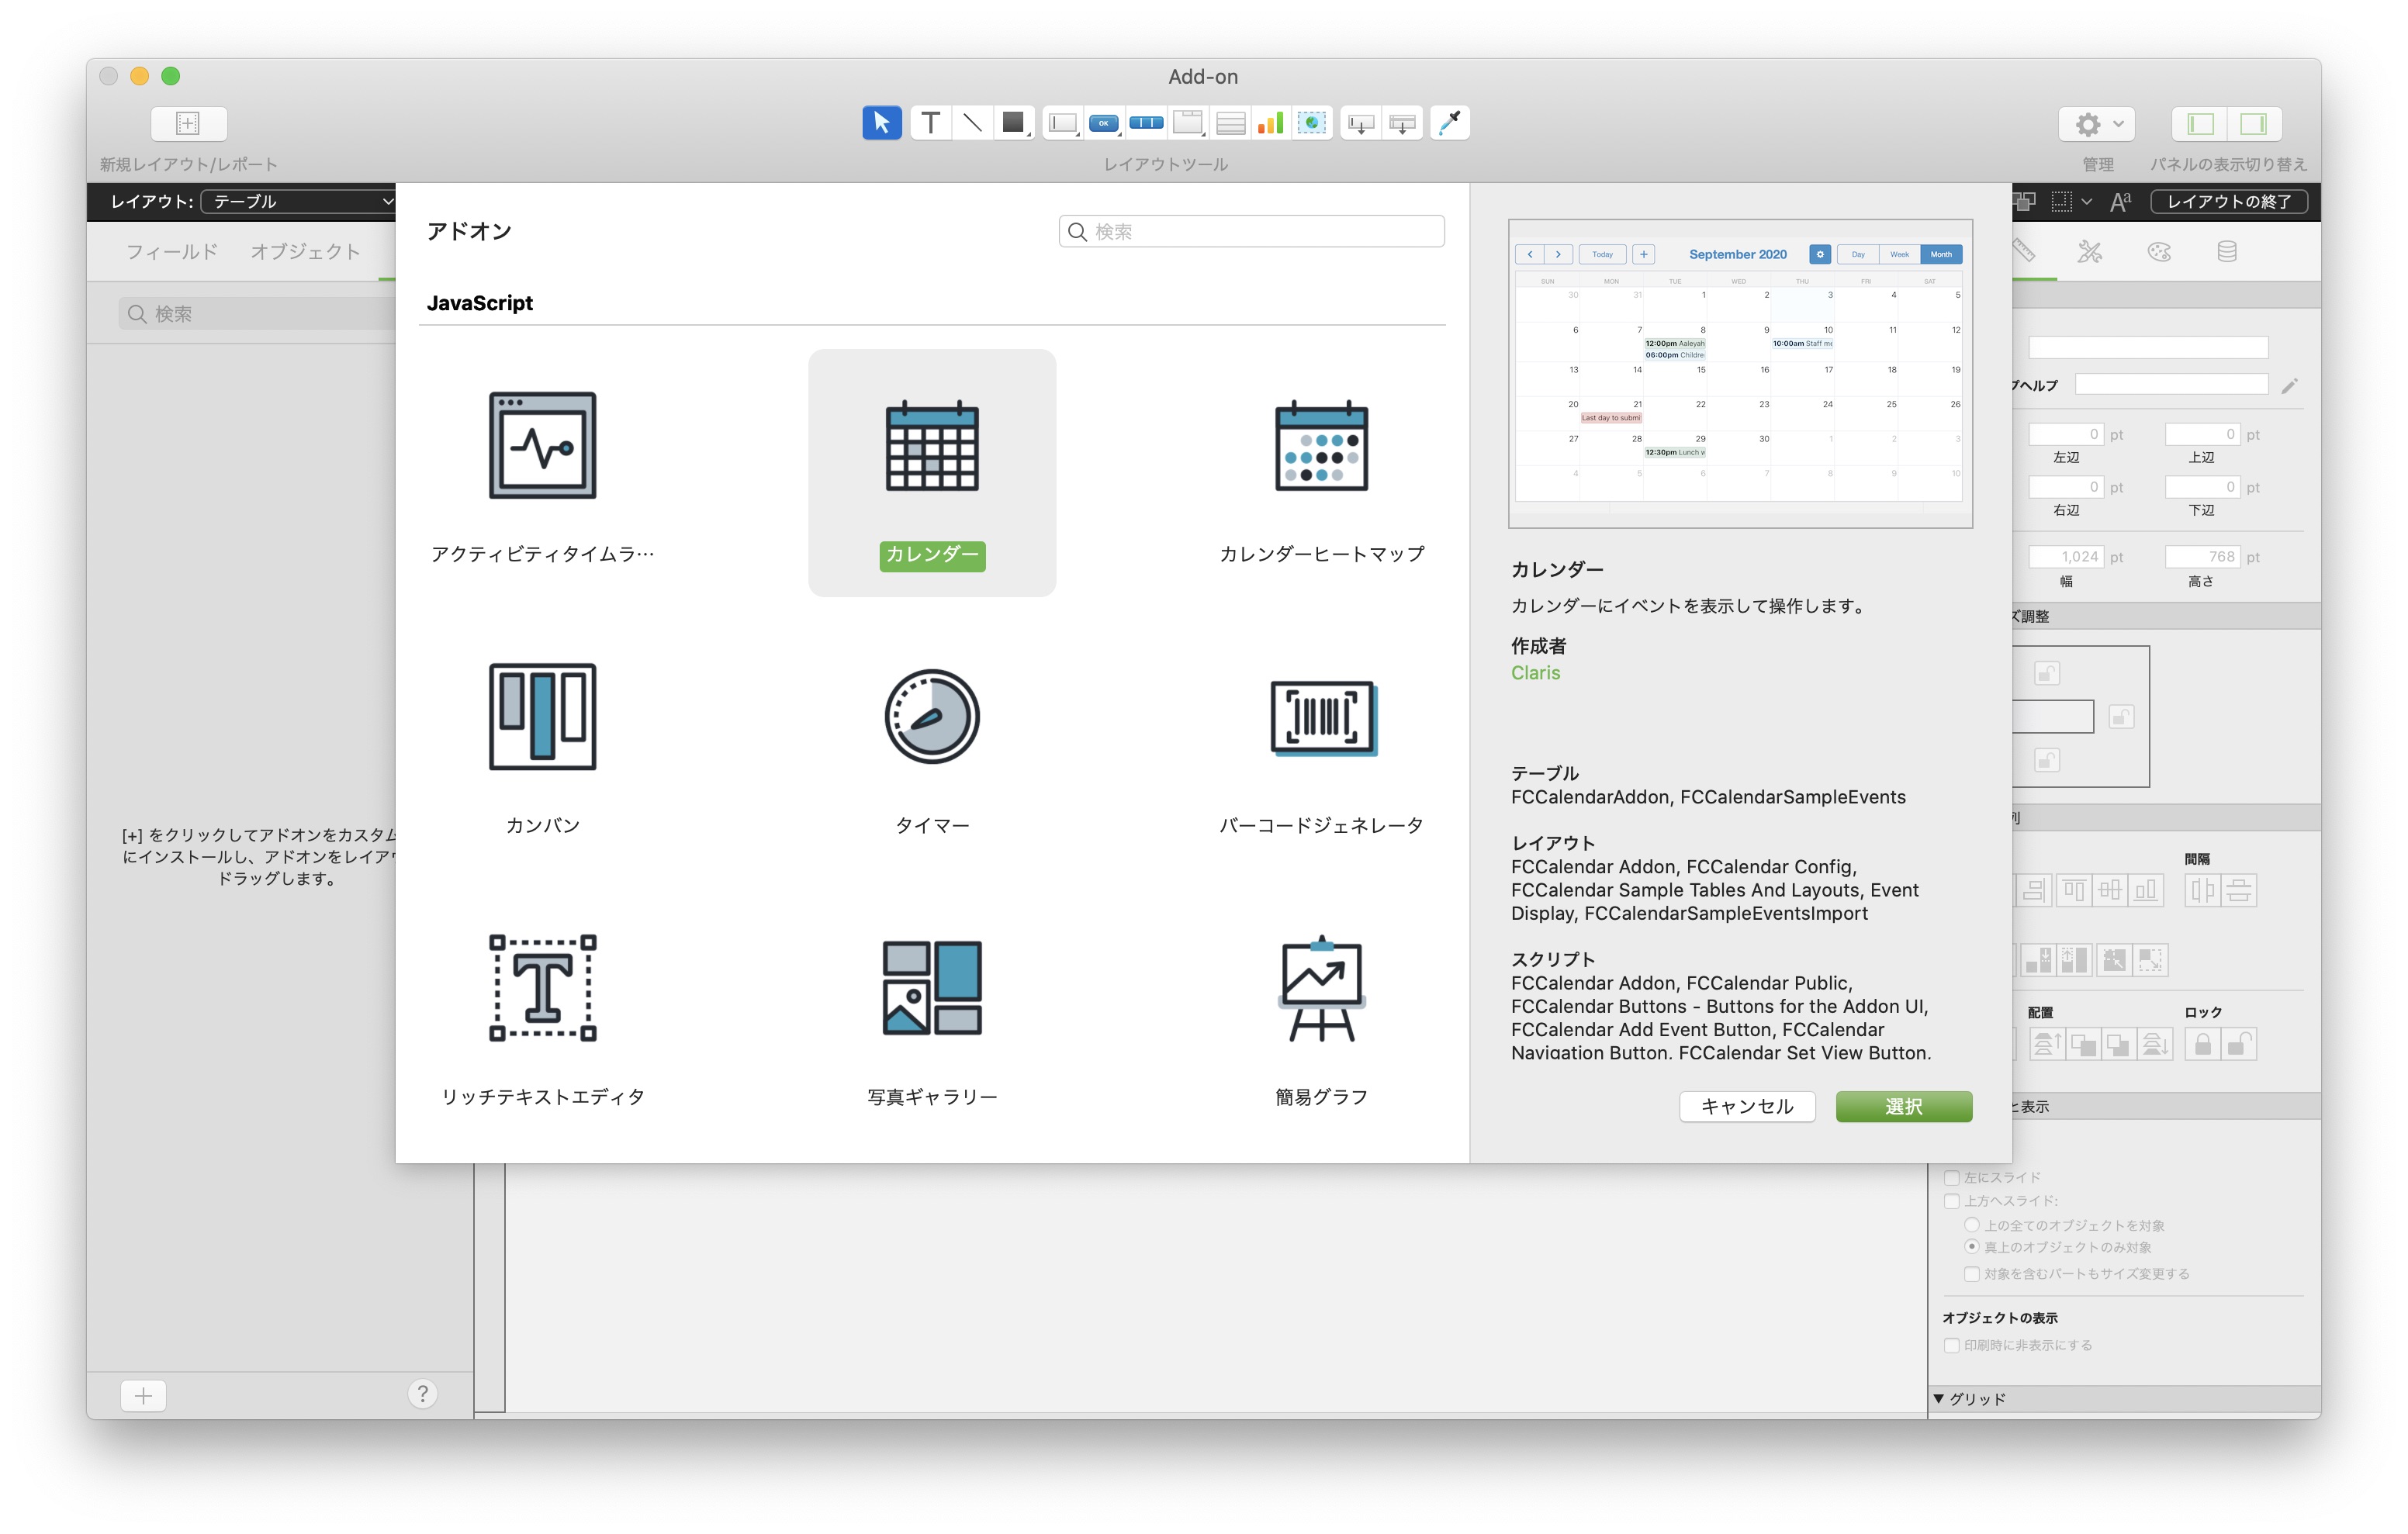The image size is (2408, 1534).
Task: Select the chart tool in toolbar
Action: pos(1270,123)
